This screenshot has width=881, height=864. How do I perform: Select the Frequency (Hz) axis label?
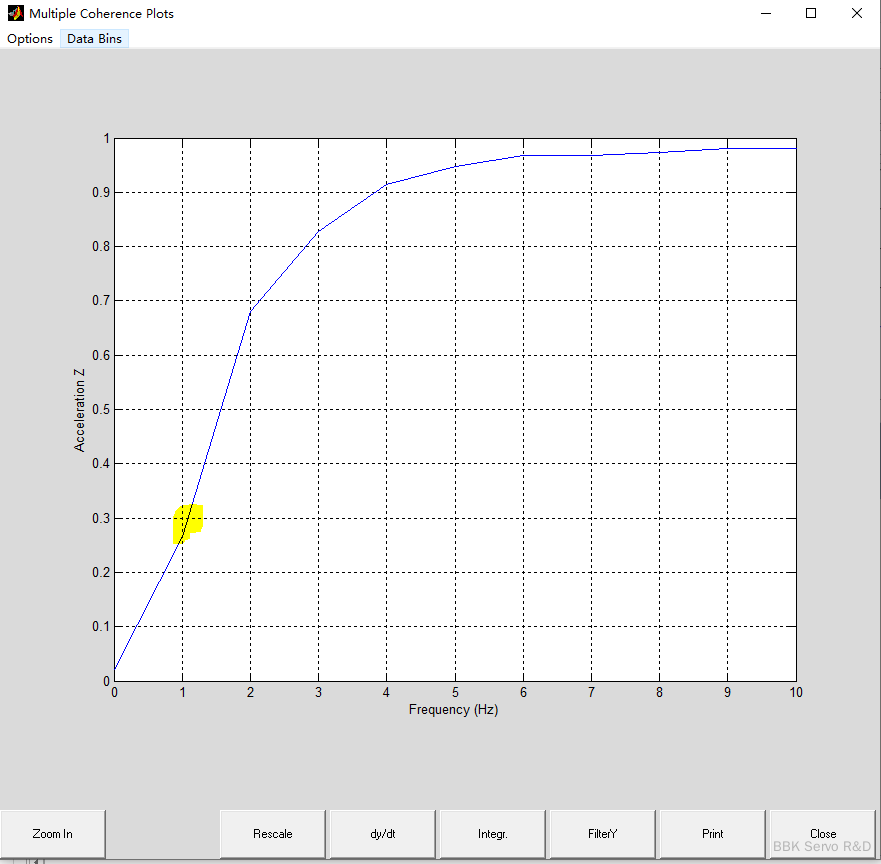(453, 710)
